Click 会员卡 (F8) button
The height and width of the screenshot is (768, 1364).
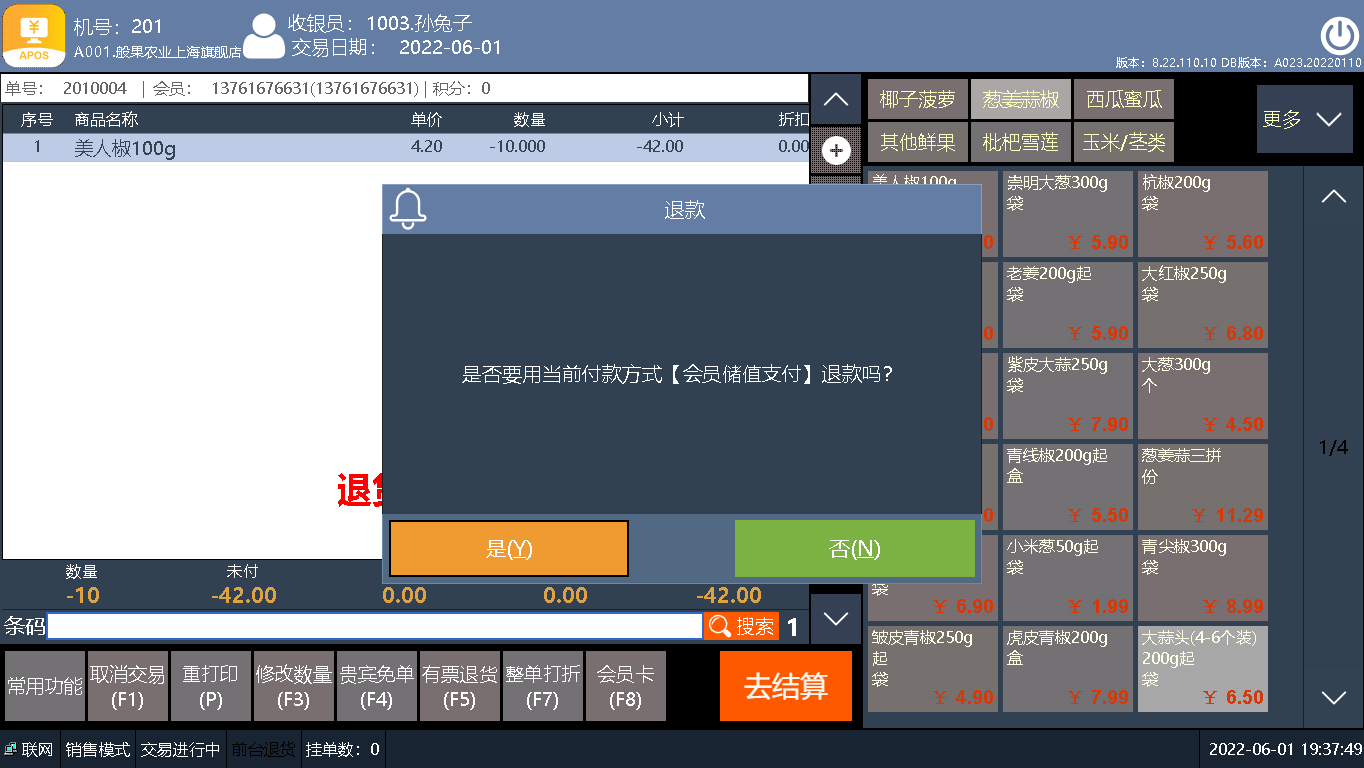point(626,686)
